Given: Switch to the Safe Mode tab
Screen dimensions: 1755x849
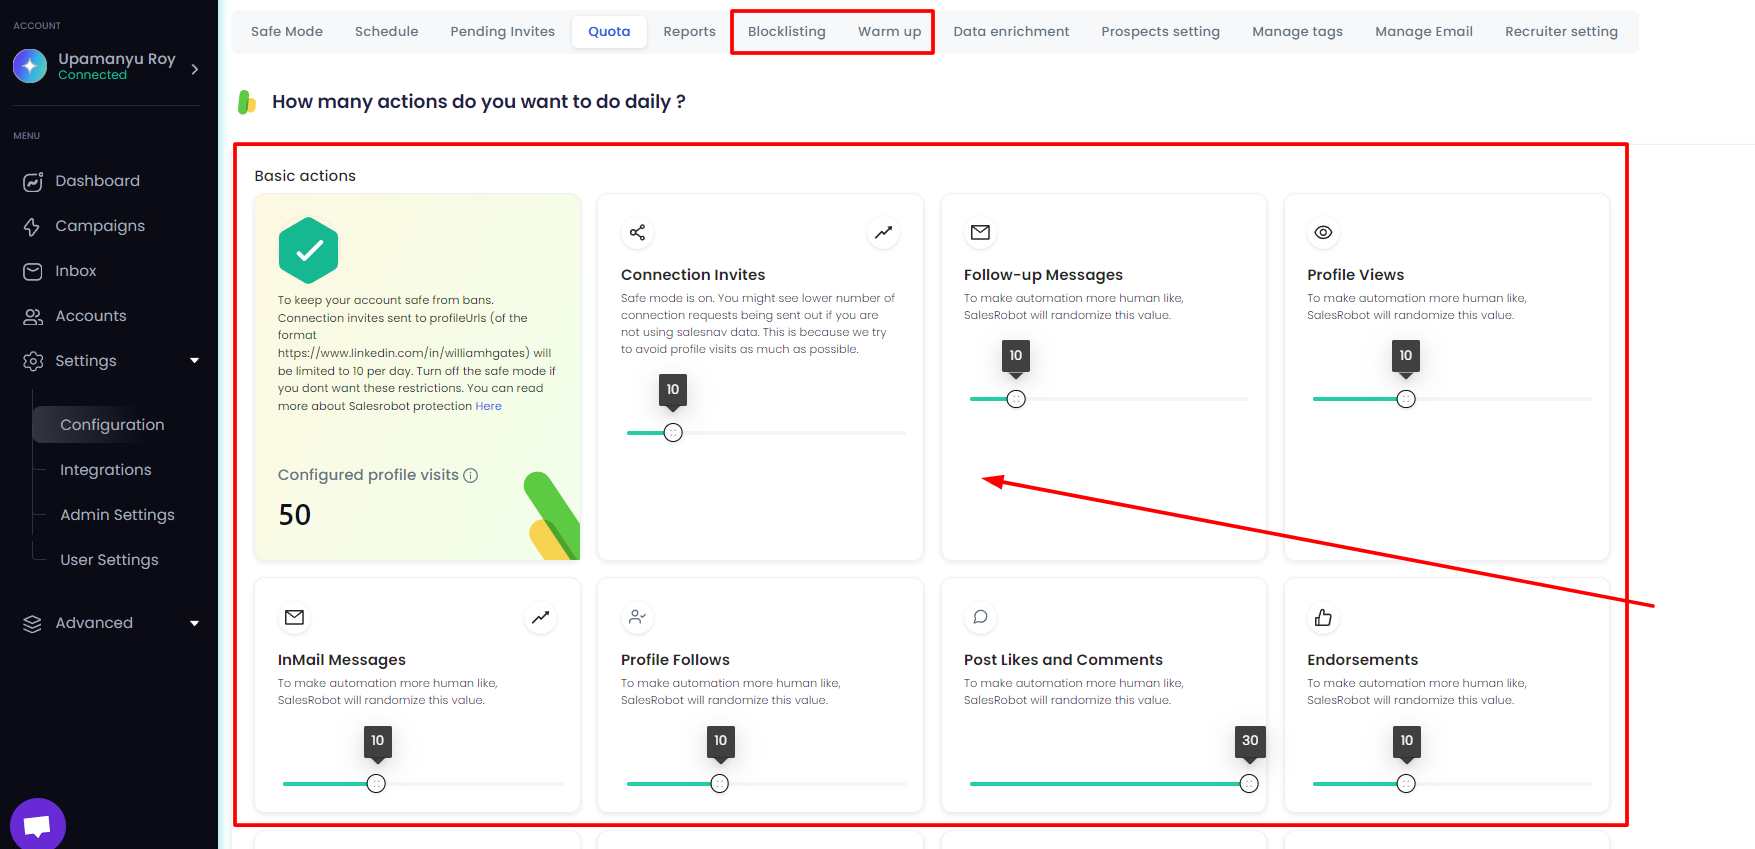Looking at the screenshot, I should pos(287,32).
